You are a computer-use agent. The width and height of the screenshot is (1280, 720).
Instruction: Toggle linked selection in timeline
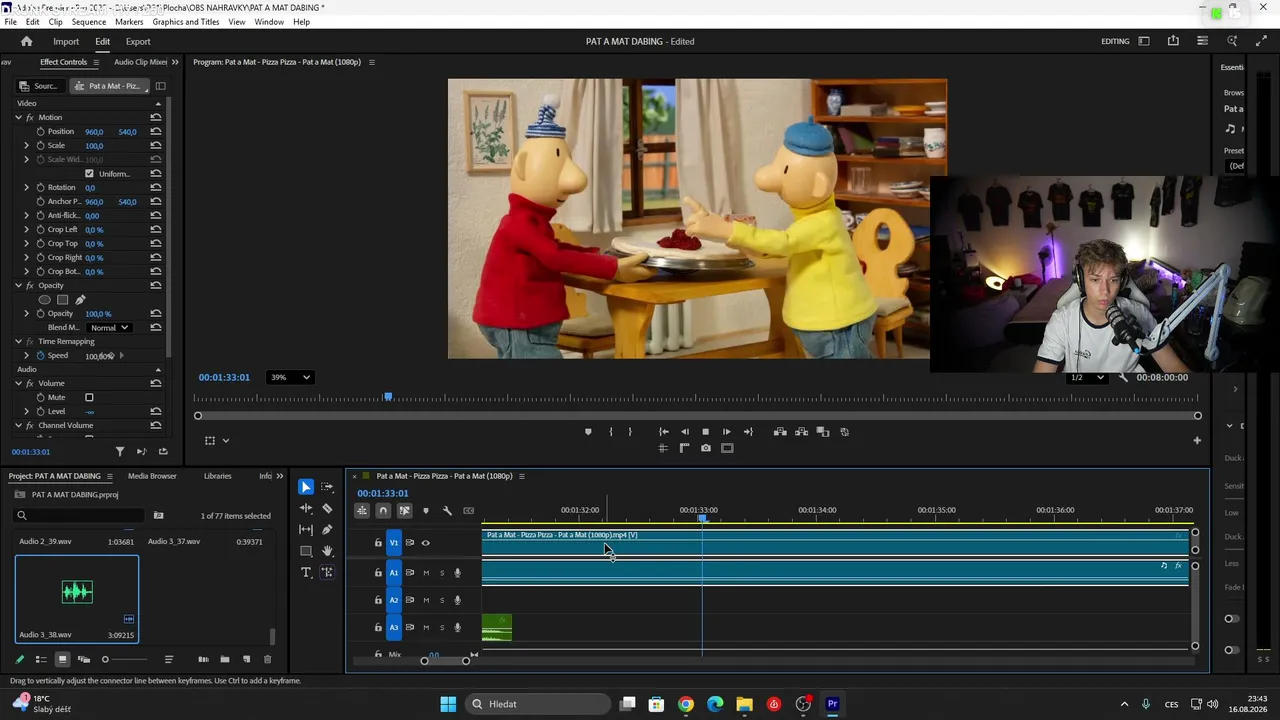405,511
